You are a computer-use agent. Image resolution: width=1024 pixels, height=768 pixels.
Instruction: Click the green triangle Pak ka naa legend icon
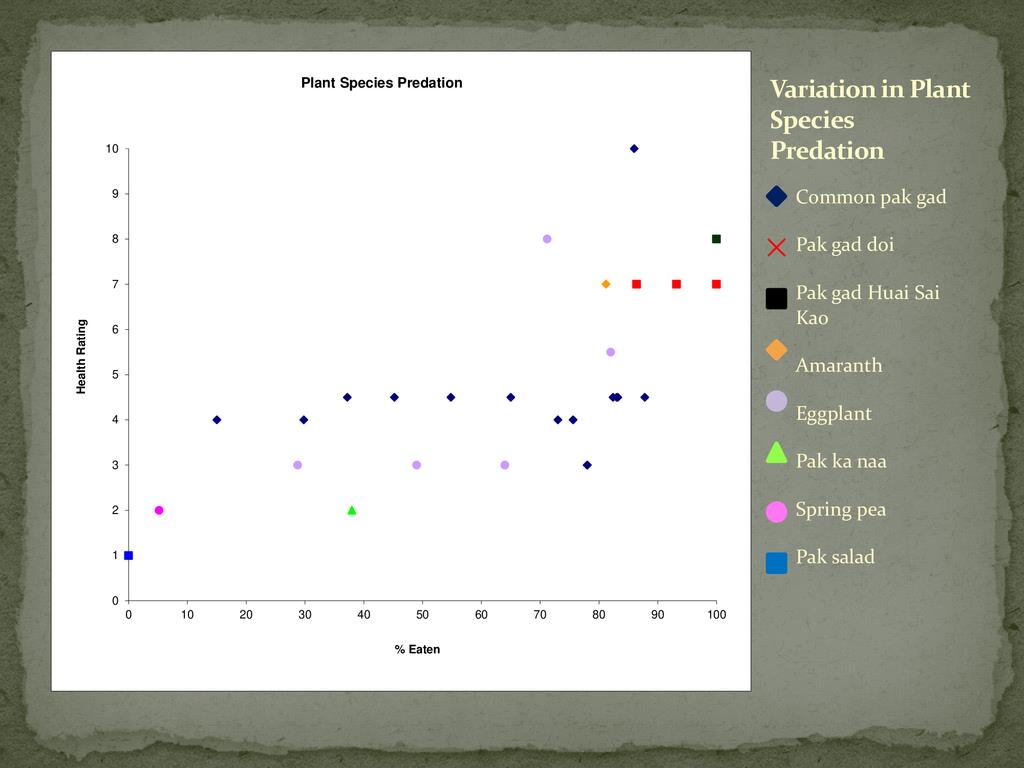776,452
